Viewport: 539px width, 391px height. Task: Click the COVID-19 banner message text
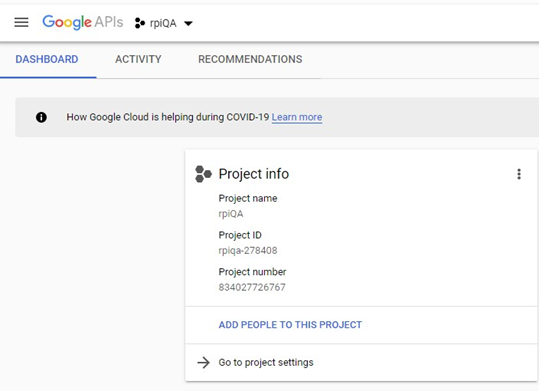coord(168,117)
